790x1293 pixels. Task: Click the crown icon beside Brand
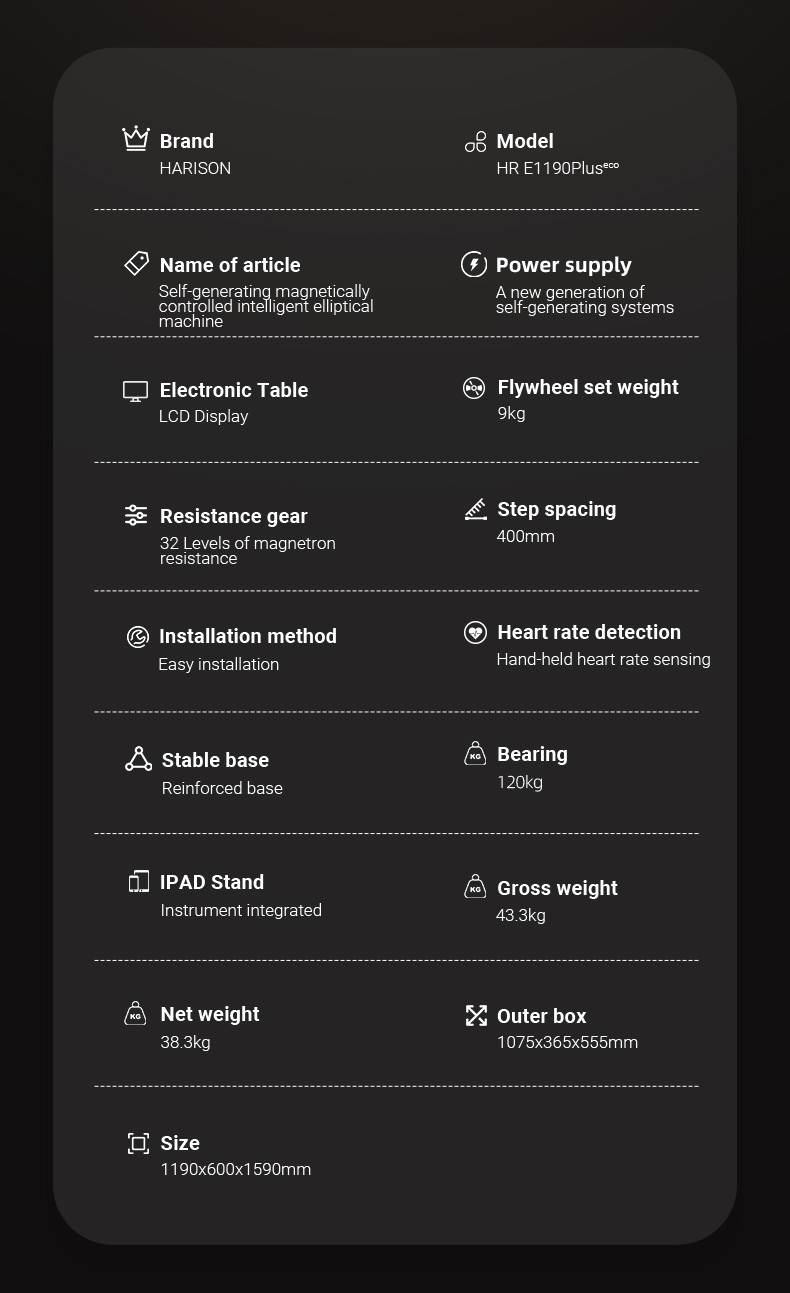[x=136, y=138]
